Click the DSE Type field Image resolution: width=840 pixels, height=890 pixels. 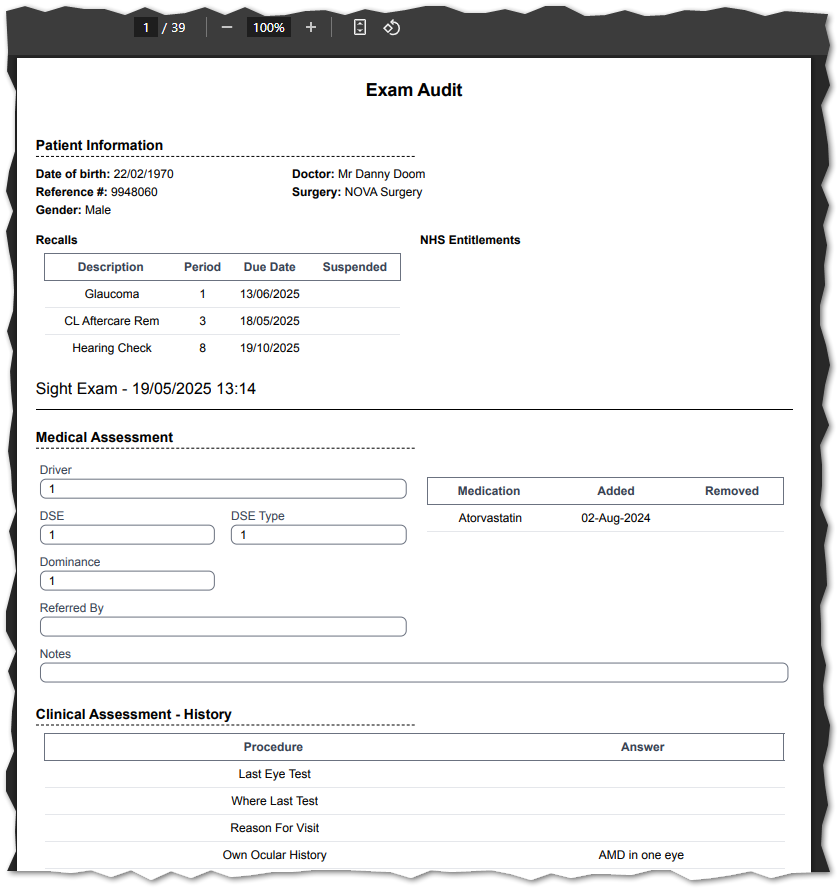click(x=318, y=535)
